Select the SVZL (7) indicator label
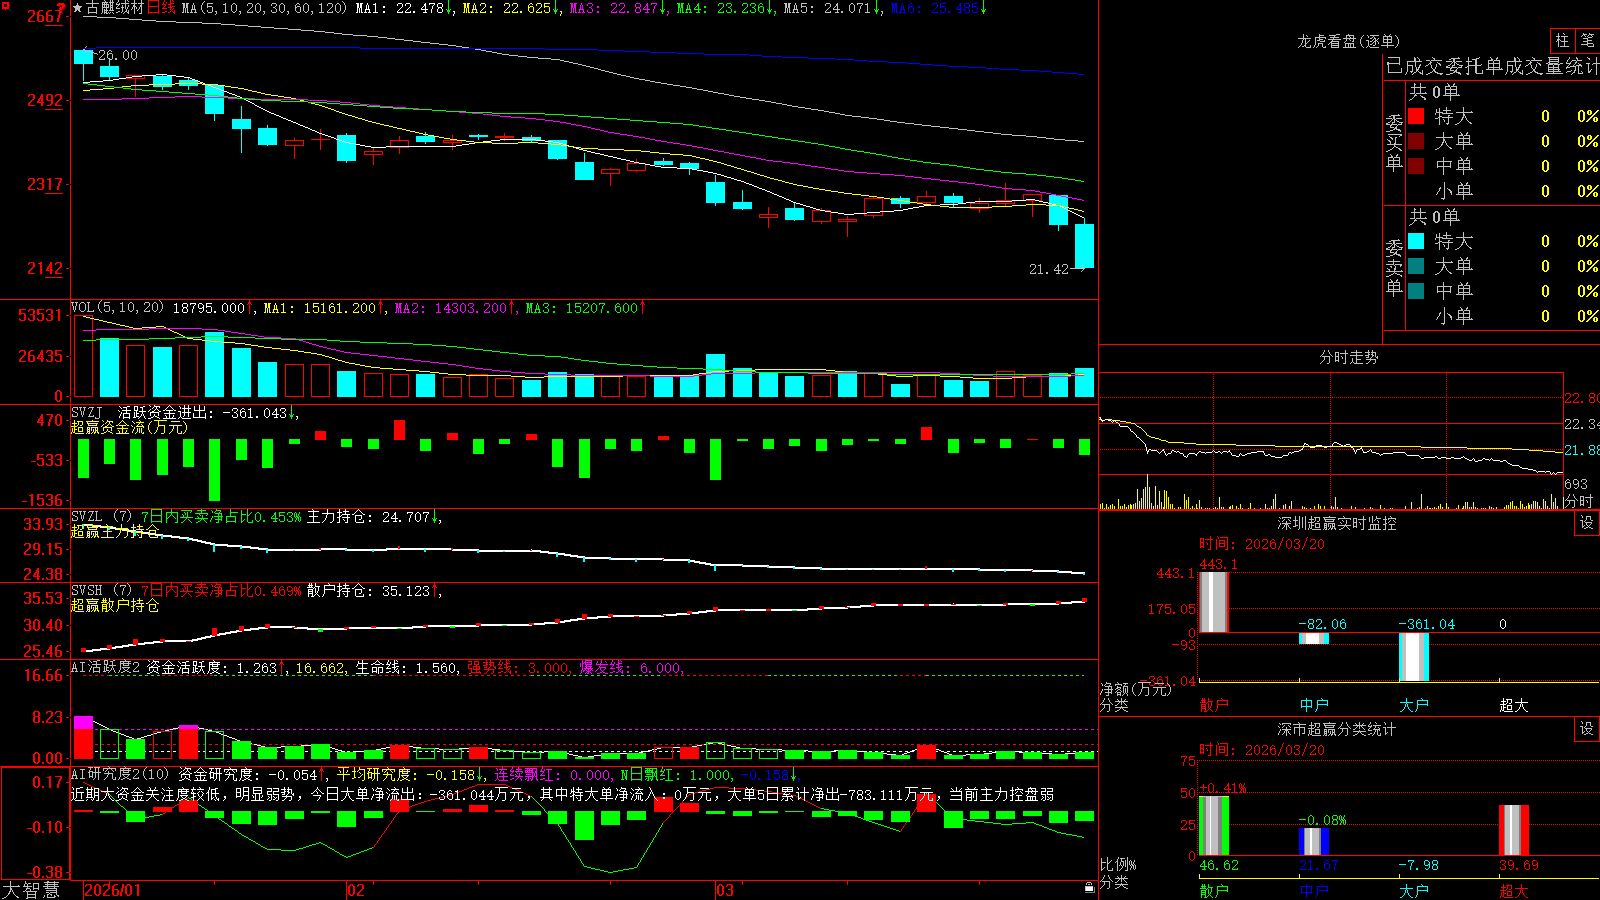This screenshot has width=1600, height=900. 101,517
